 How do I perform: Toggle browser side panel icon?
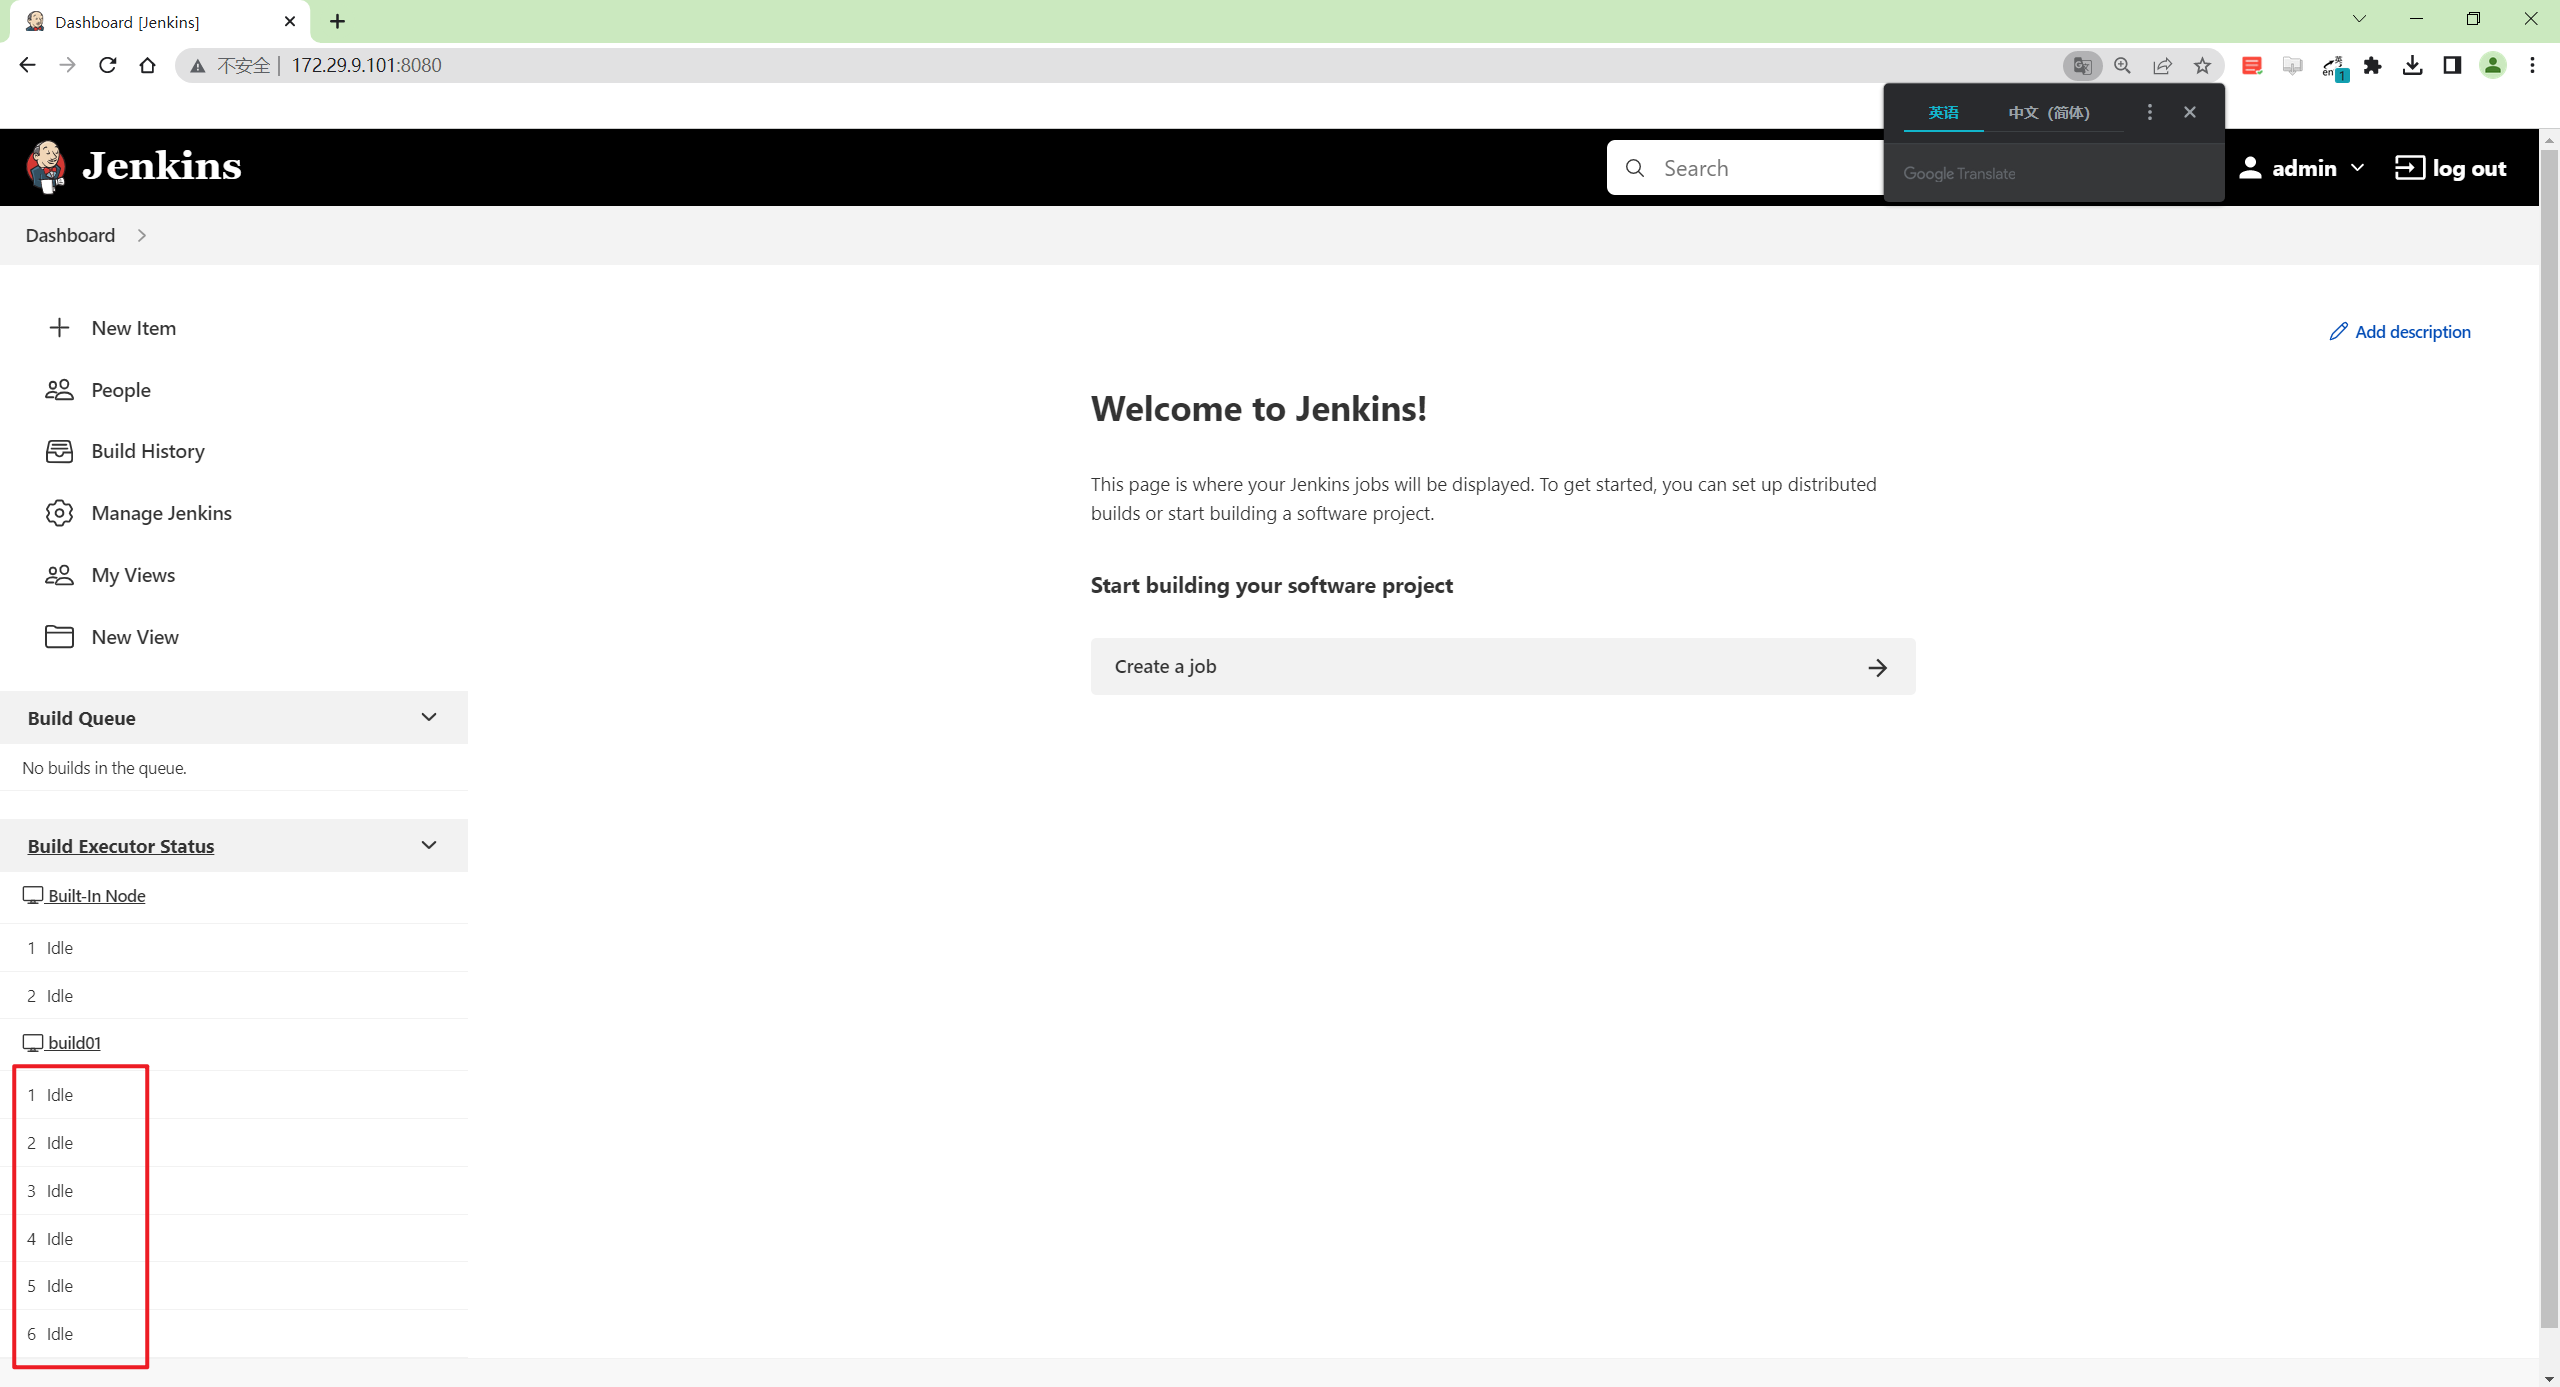[x=2452, y=66]
